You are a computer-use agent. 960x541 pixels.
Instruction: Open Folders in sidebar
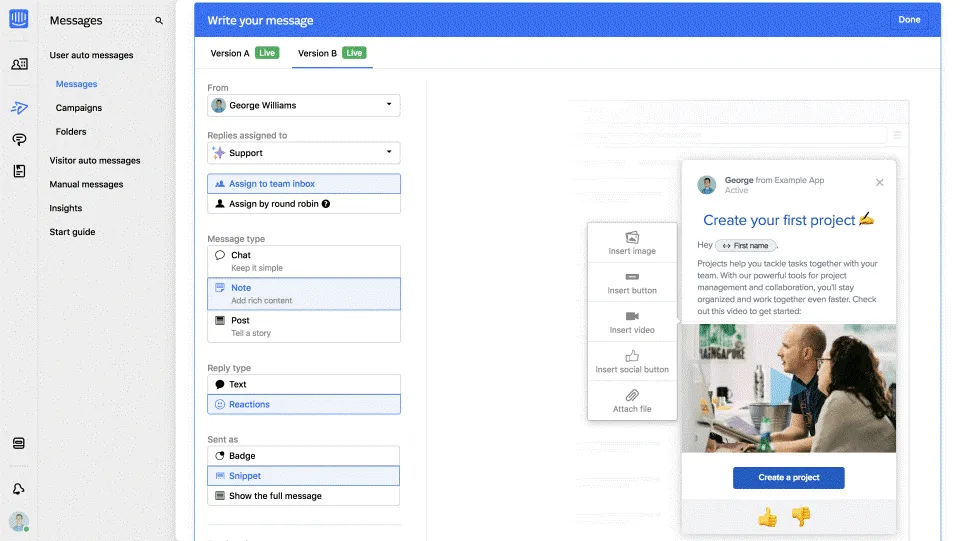point(71,132)
